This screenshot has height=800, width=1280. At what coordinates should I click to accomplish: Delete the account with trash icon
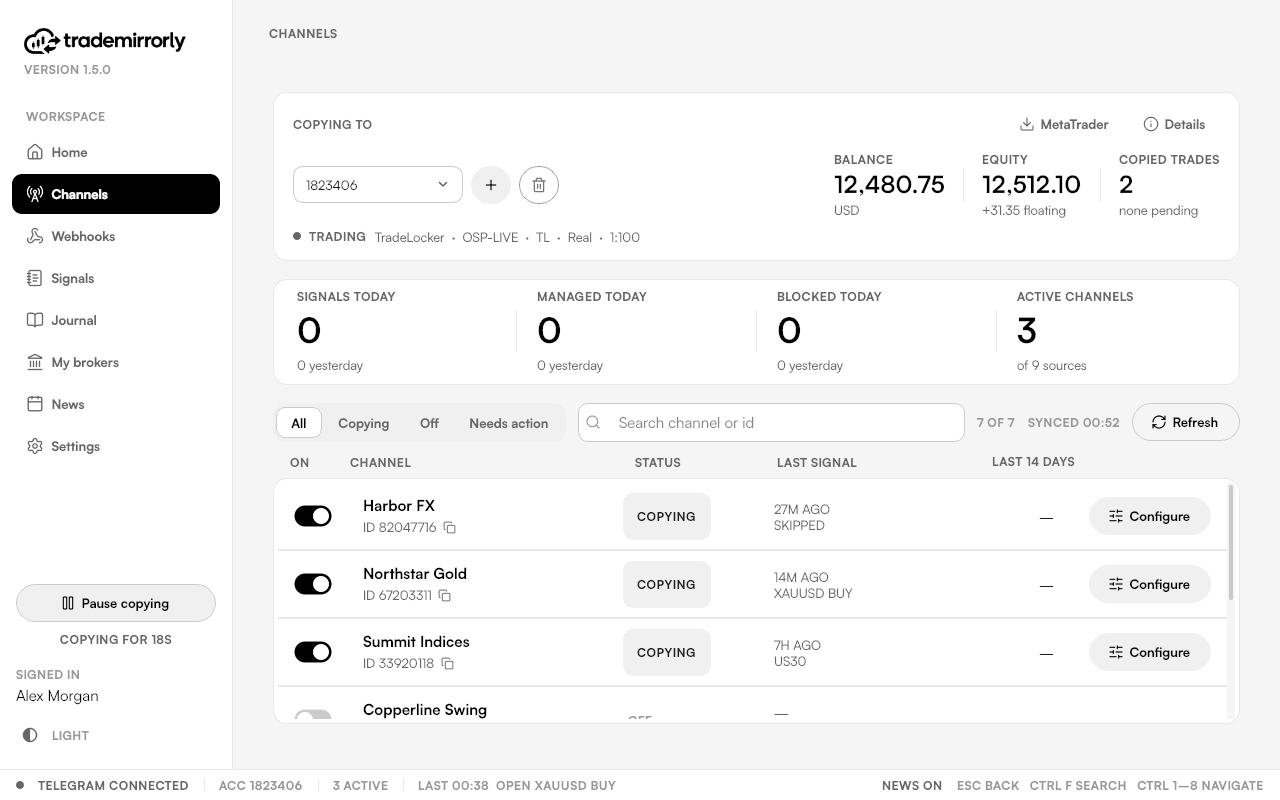coord(539,185)
